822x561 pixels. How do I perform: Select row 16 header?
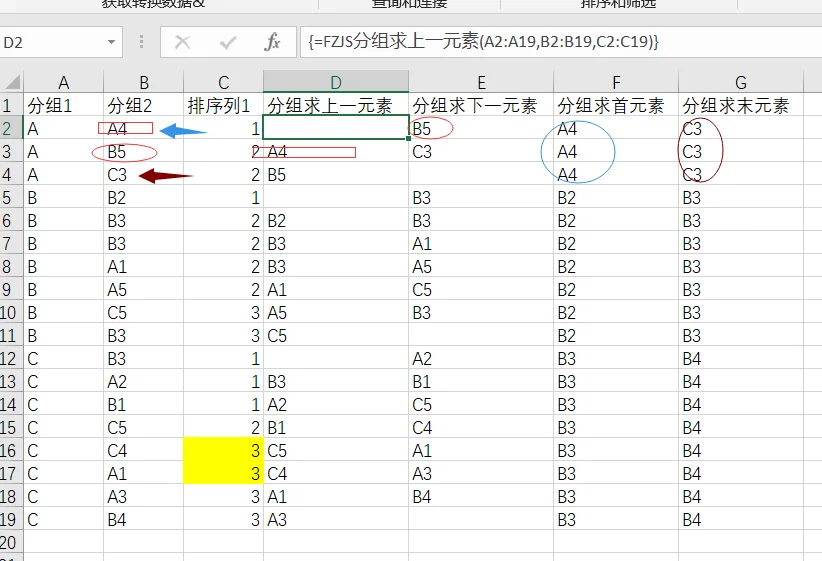(12, 450)
